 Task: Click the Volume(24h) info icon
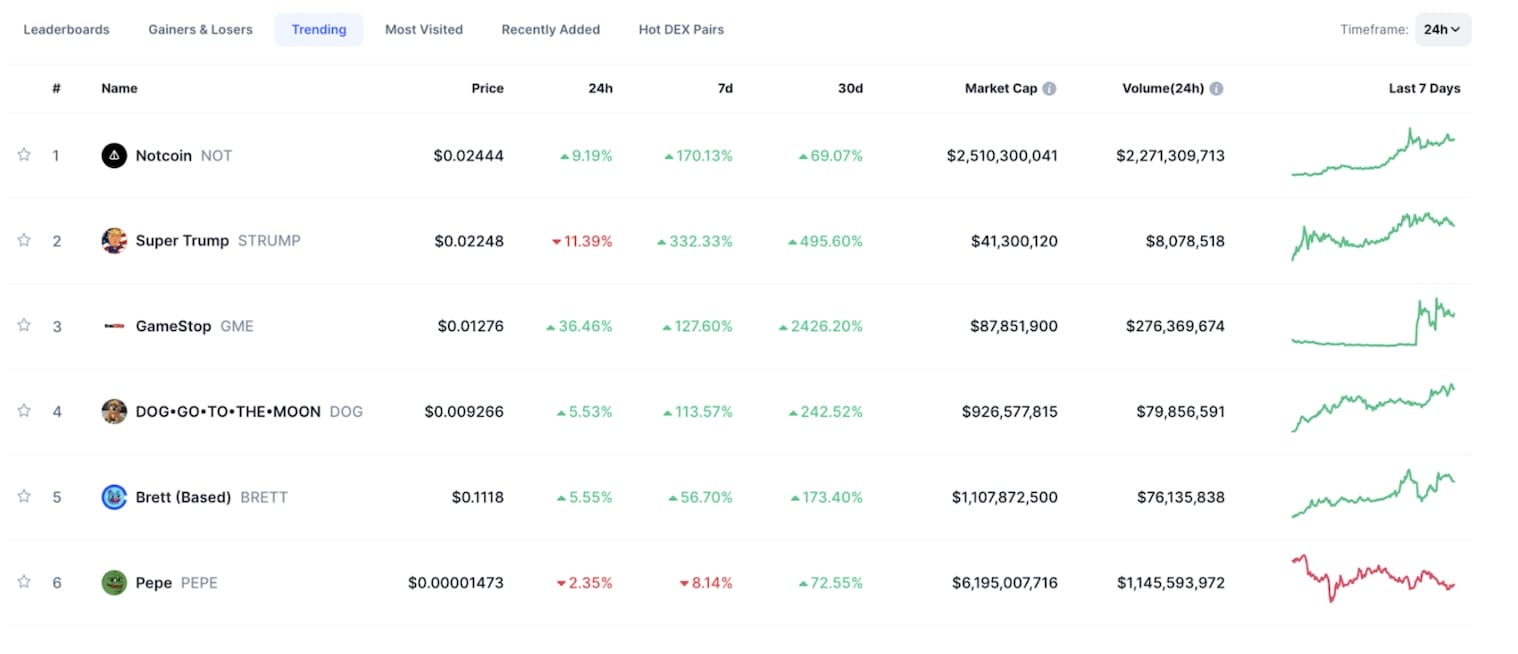[x=1216, y=88]
